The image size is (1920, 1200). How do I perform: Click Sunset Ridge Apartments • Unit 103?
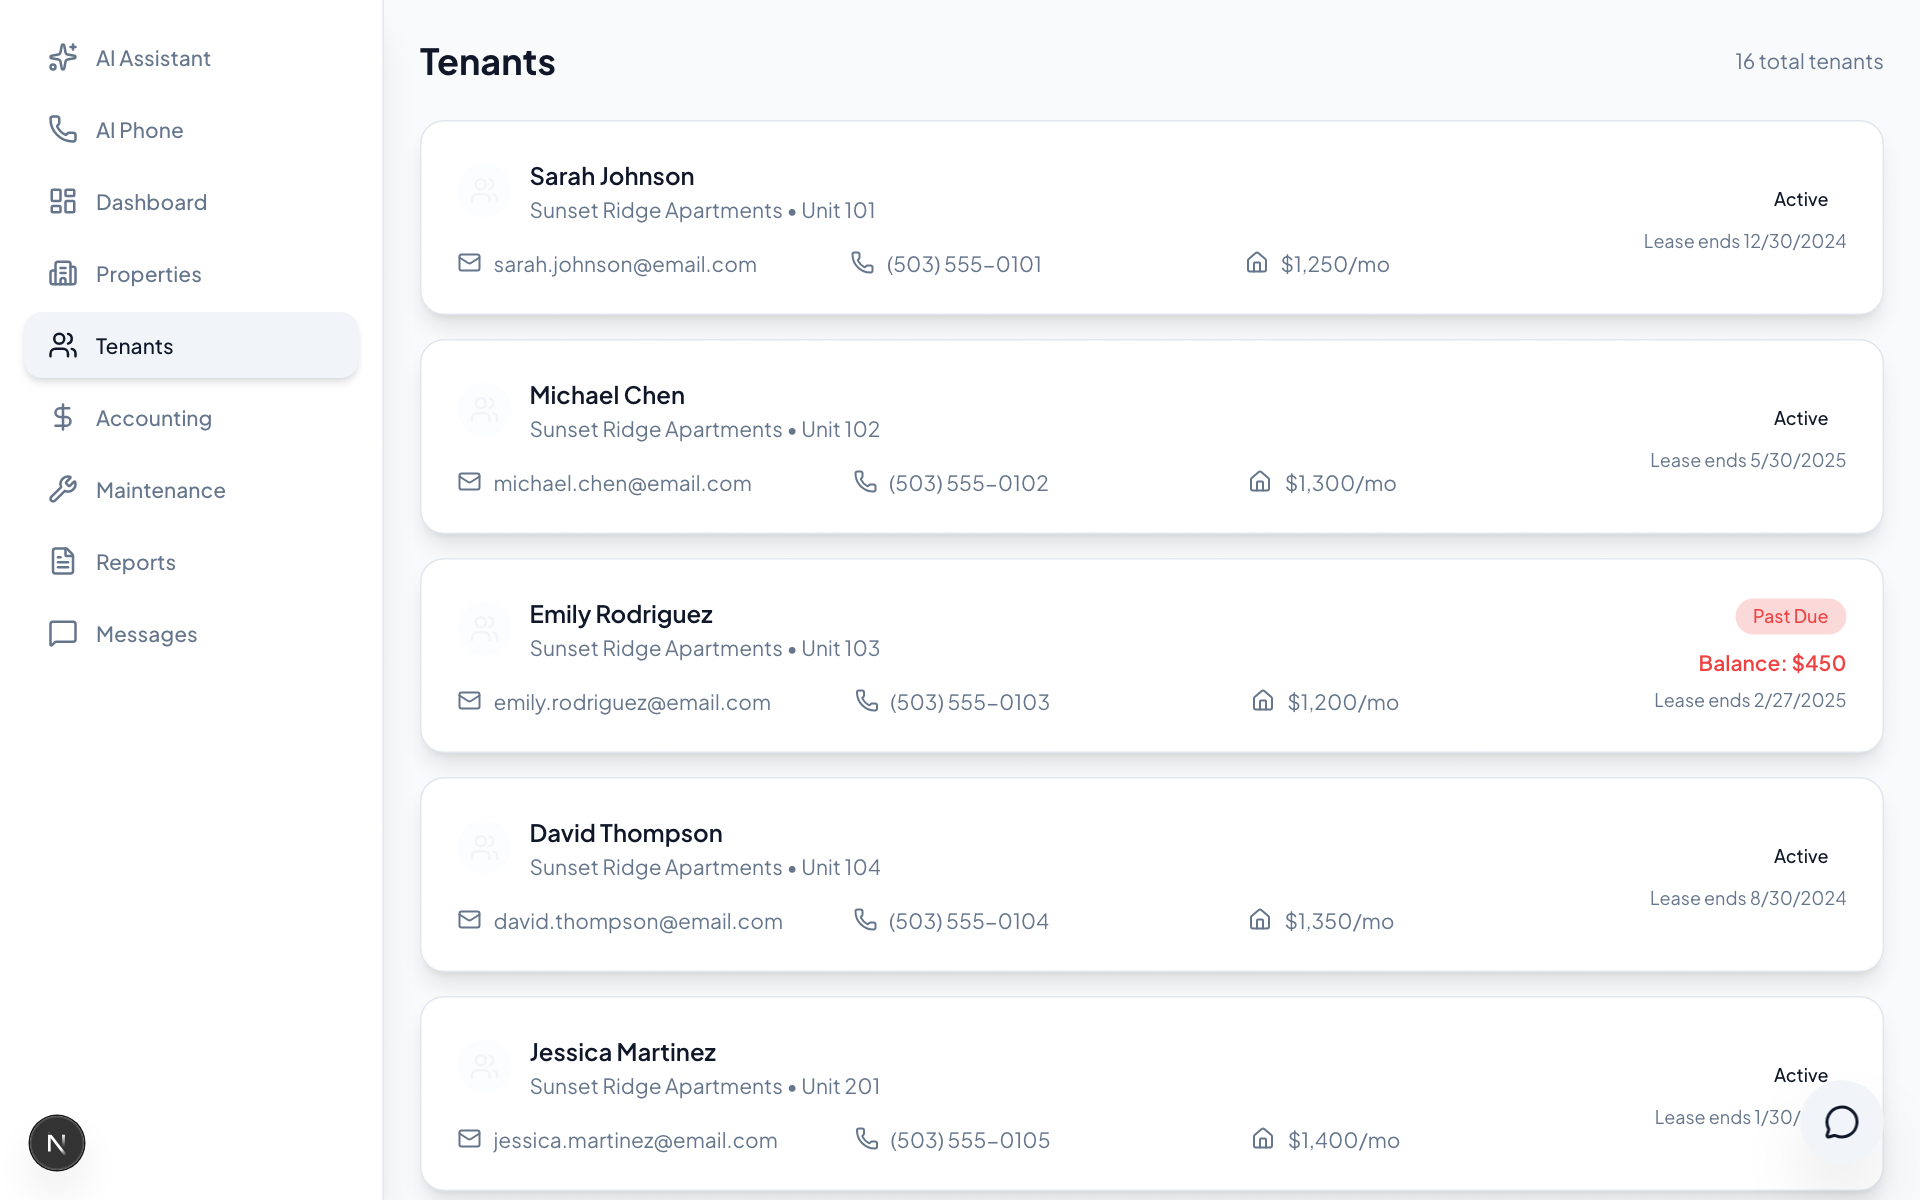point(705,648)
